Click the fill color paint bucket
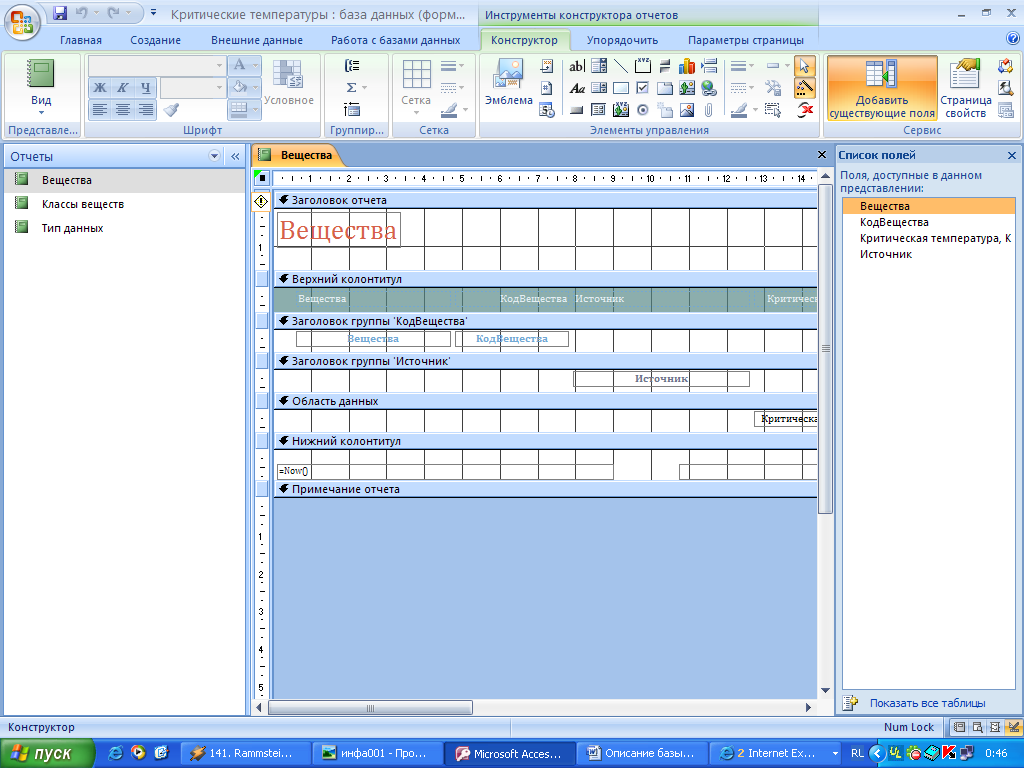Image resolution: width=1024 pixels, height=768 pixels. (x=239, y=88)
